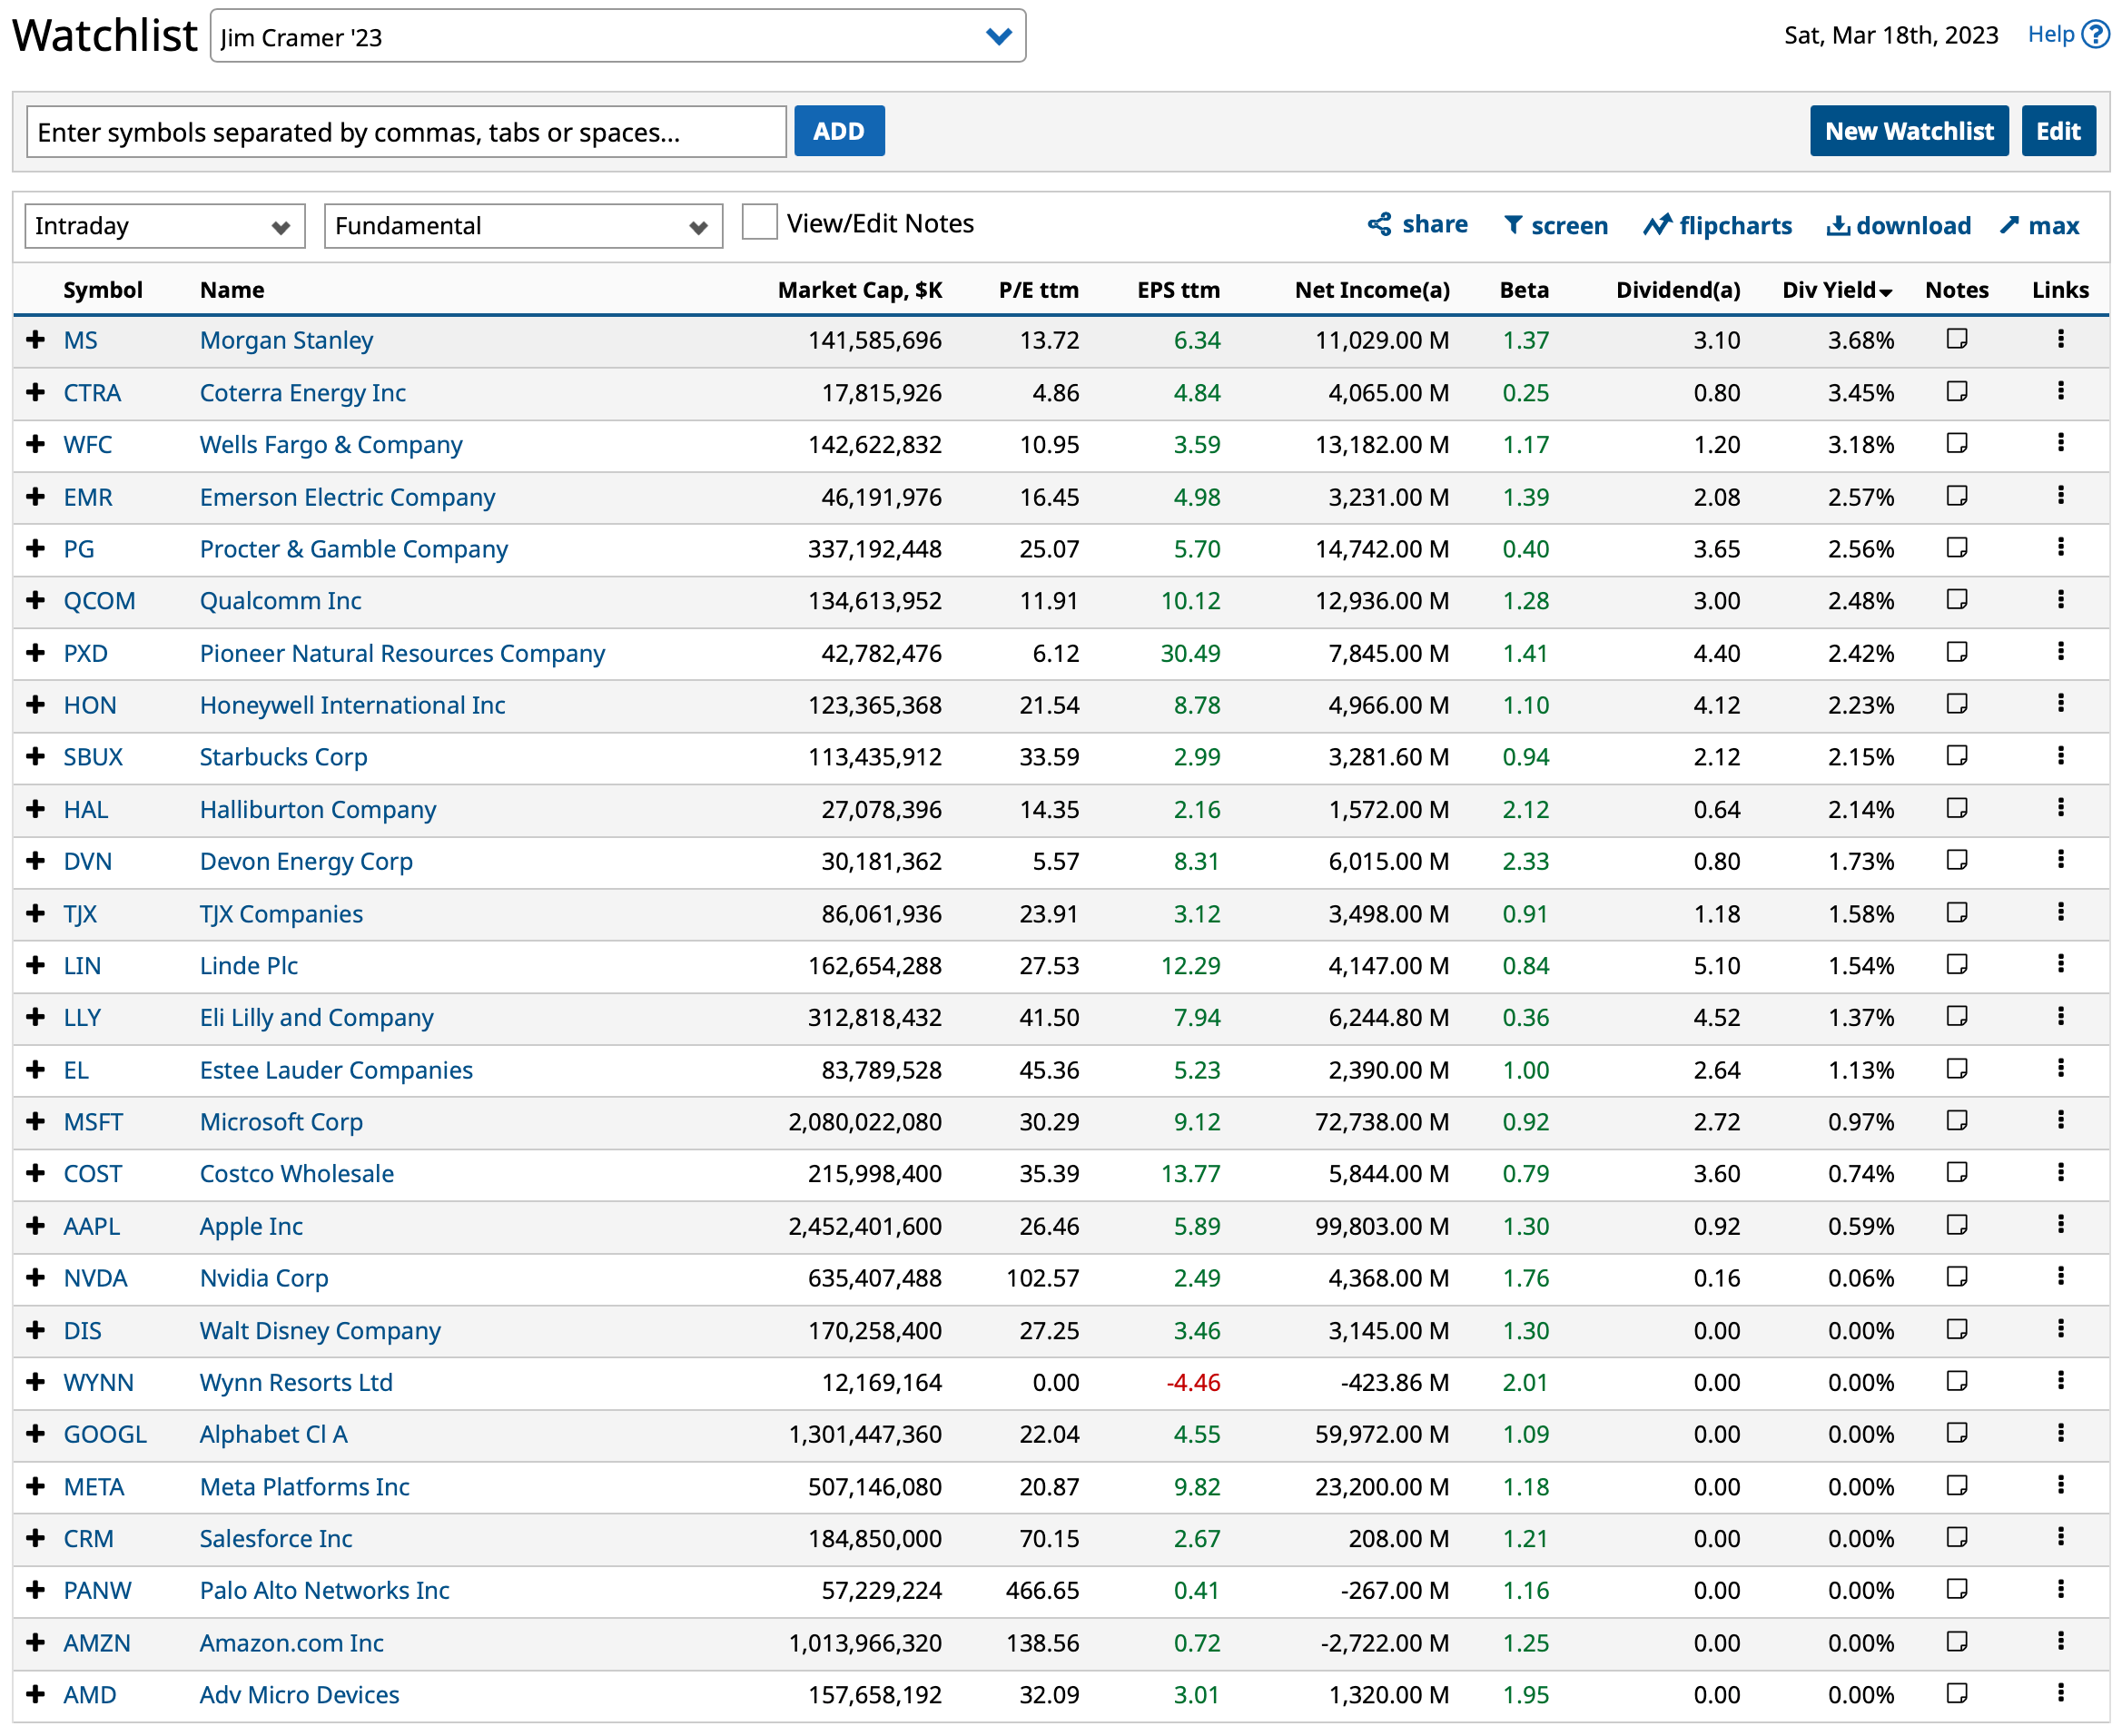Download the watchlist data
2112x1736 pixels.
1898,225
